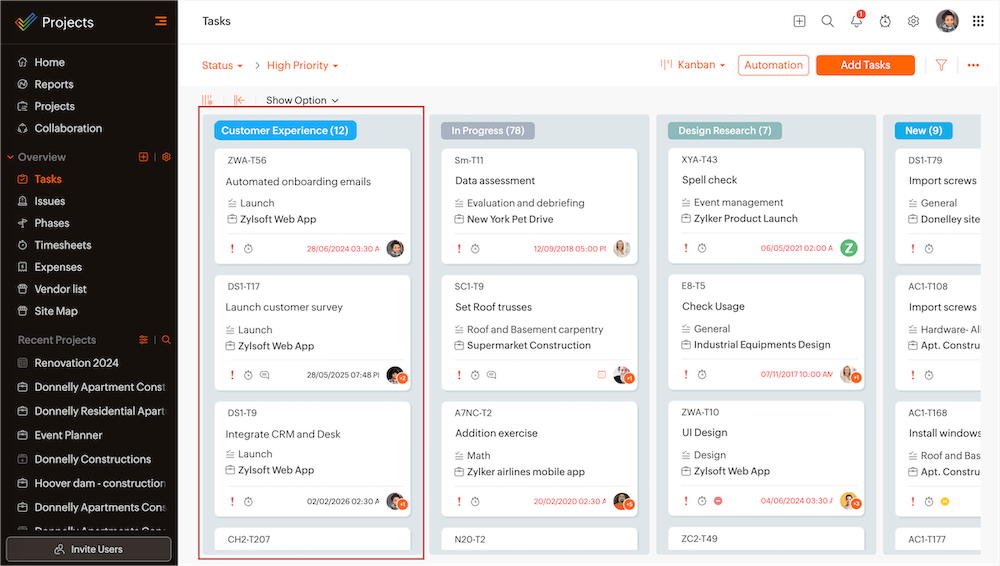Click the search magnifier in top bar

pyautogui.click(x=828, y=21)
